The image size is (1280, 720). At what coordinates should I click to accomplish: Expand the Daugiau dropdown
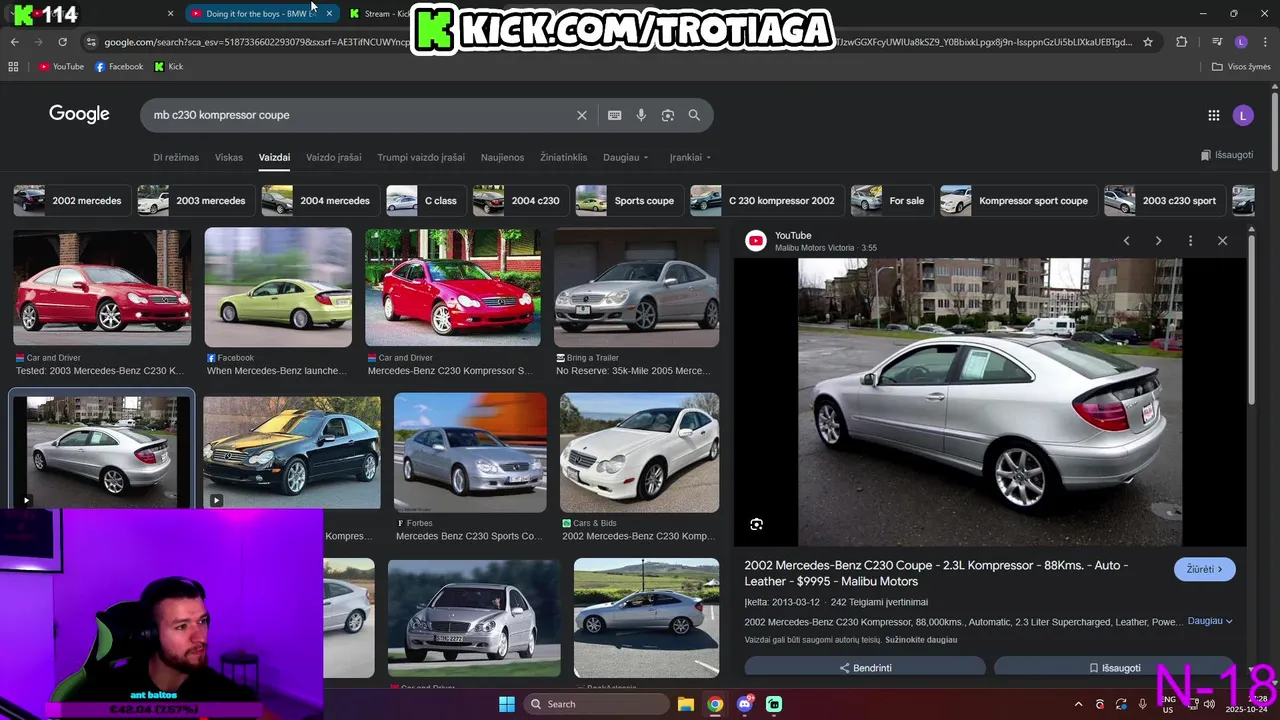(625, 157)
